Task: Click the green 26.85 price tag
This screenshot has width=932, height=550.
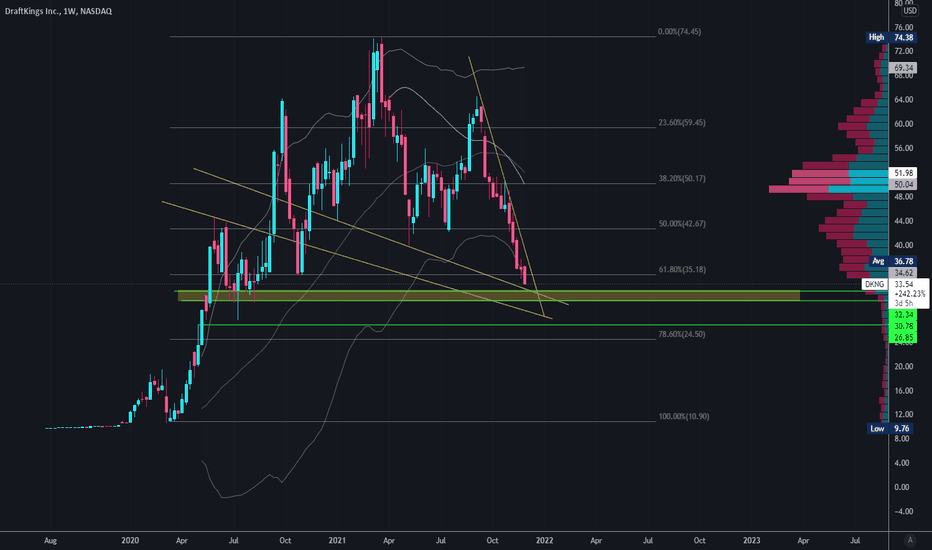Action: pyautogui.click(x=903, y=337)
